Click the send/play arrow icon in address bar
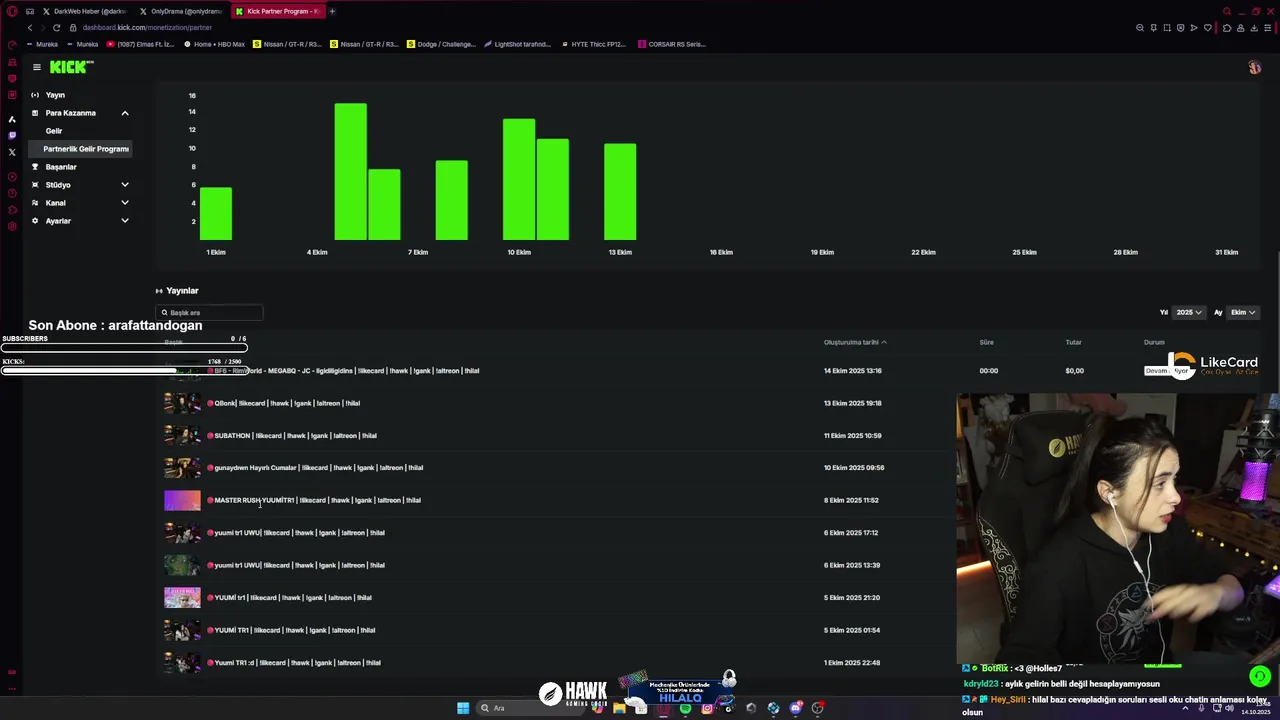Viewport: 1280px width, 720px height. coord(1194,28)
